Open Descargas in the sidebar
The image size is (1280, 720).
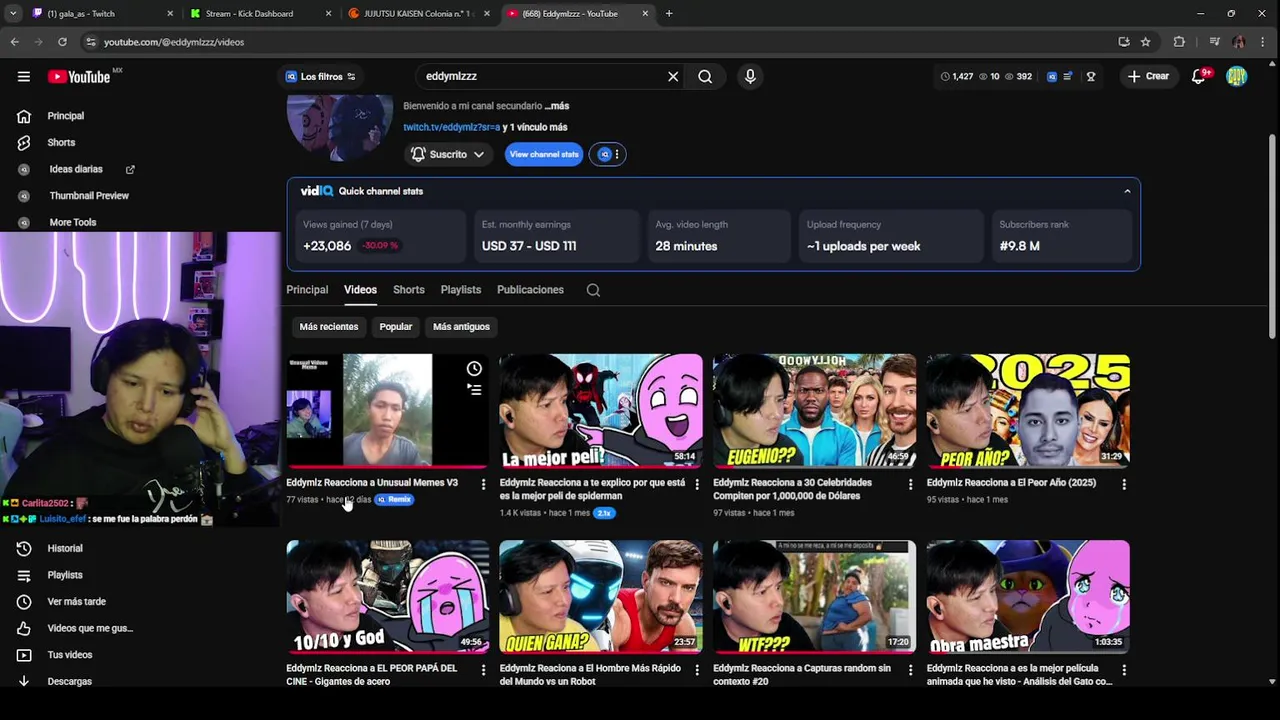point(70,681)
